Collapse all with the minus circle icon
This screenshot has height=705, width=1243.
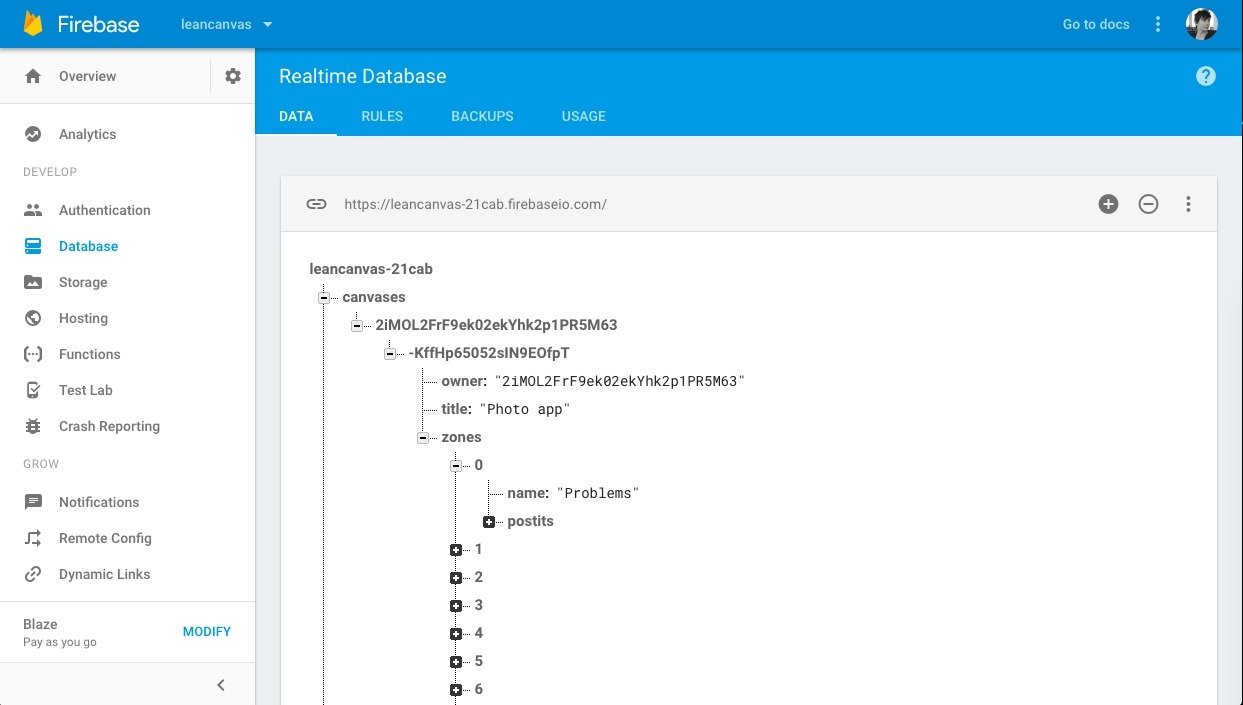[x=1148, y=204]
